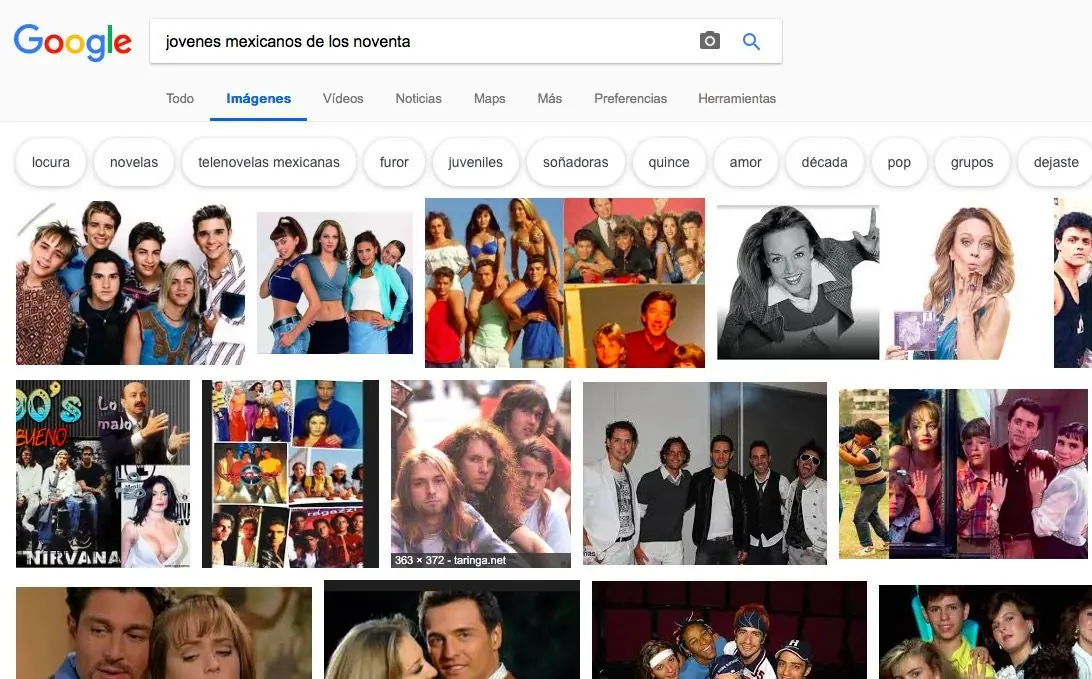Choose the 'amor' chip
The height and width of the screenshot is (679, 1092).
(745, 162)
